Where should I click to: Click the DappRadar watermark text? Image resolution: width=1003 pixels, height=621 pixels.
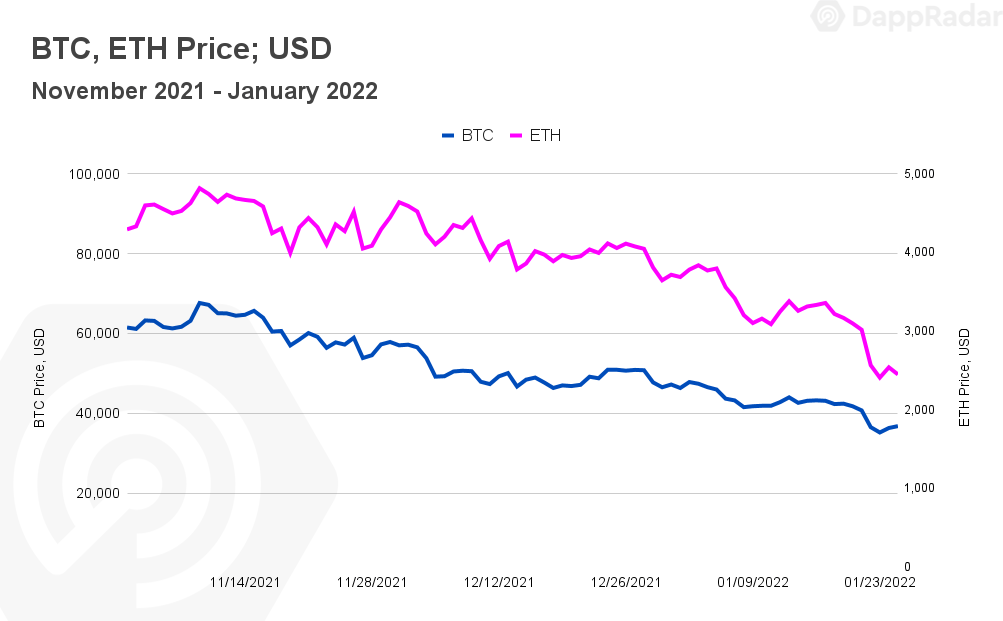click(x=928, y=17)
